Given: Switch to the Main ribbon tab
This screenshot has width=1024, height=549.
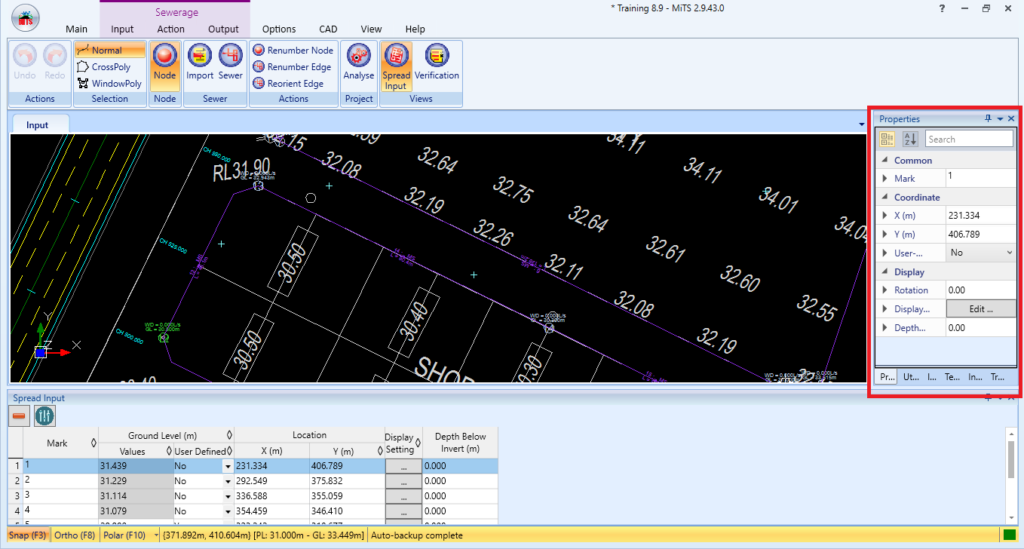Looking at the screenshot, I should (76, 29).
